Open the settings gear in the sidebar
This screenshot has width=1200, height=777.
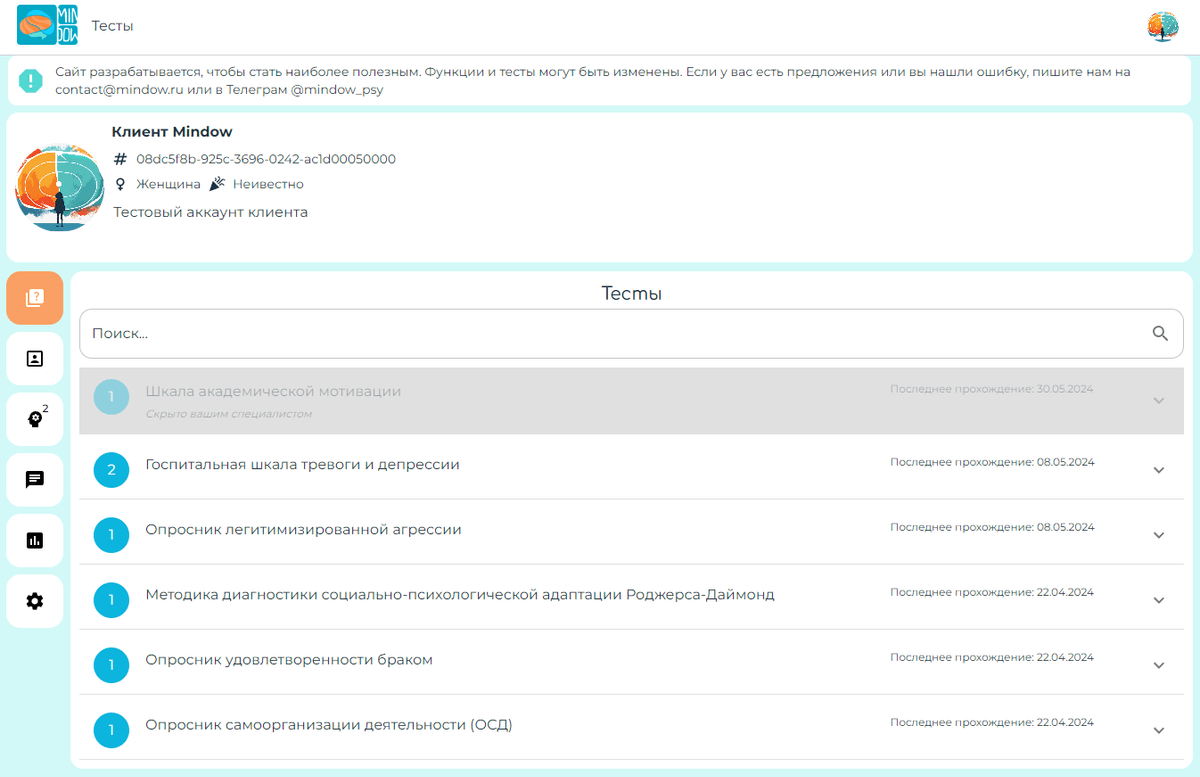pos(35,601)
